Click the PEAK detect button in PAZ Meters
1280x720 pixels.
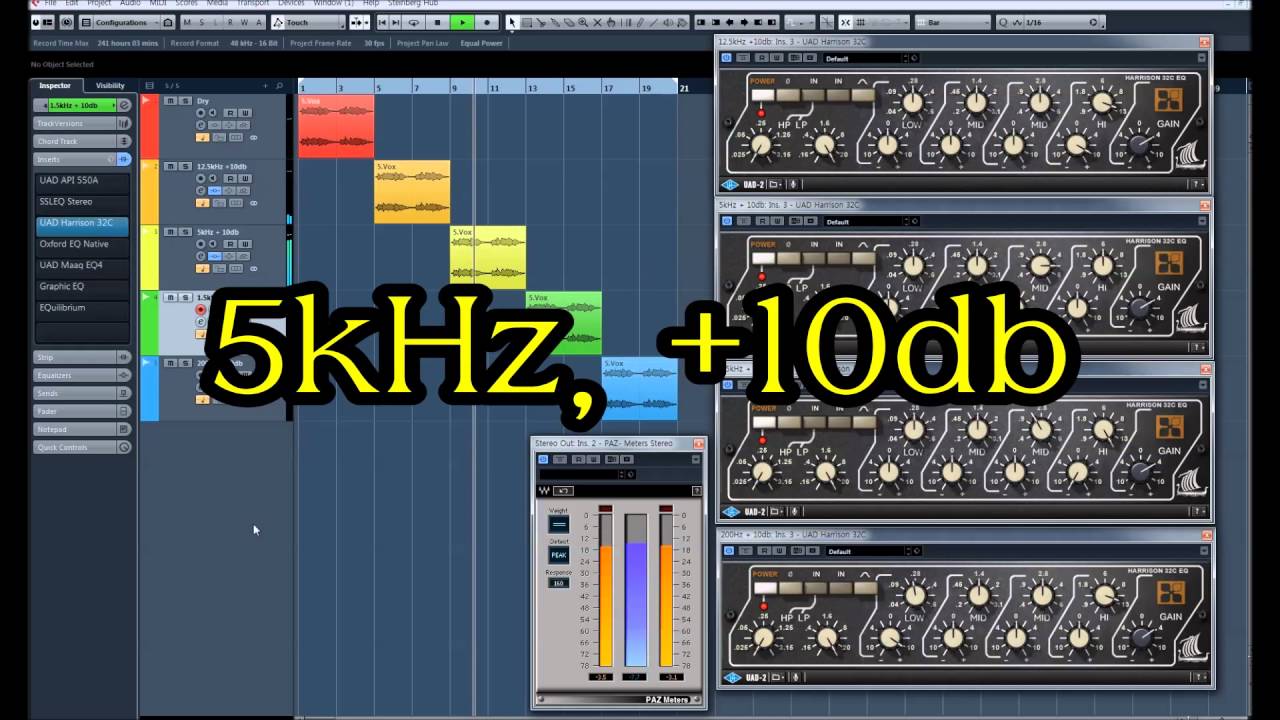tap(558, 554)
